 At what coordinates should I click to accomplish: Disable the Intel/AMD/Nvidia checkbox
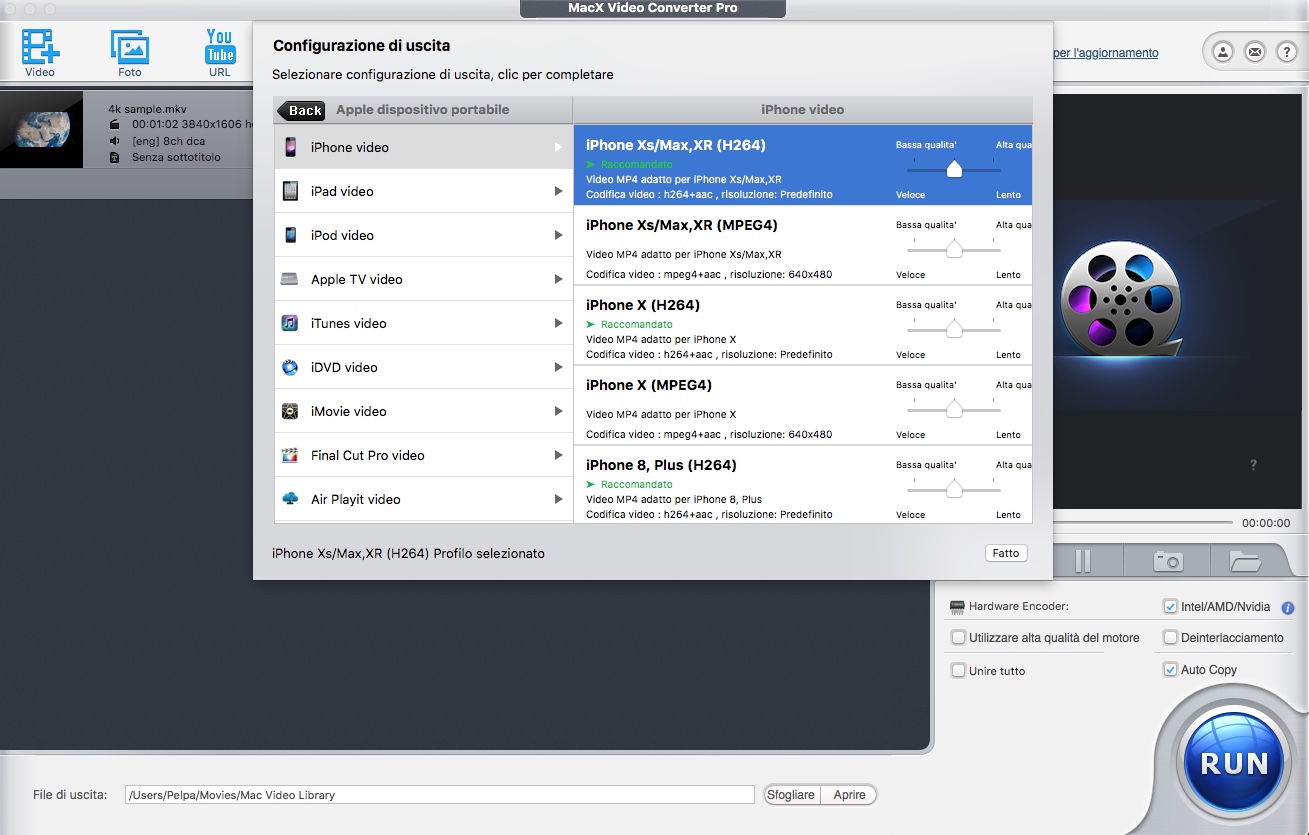1170,606
